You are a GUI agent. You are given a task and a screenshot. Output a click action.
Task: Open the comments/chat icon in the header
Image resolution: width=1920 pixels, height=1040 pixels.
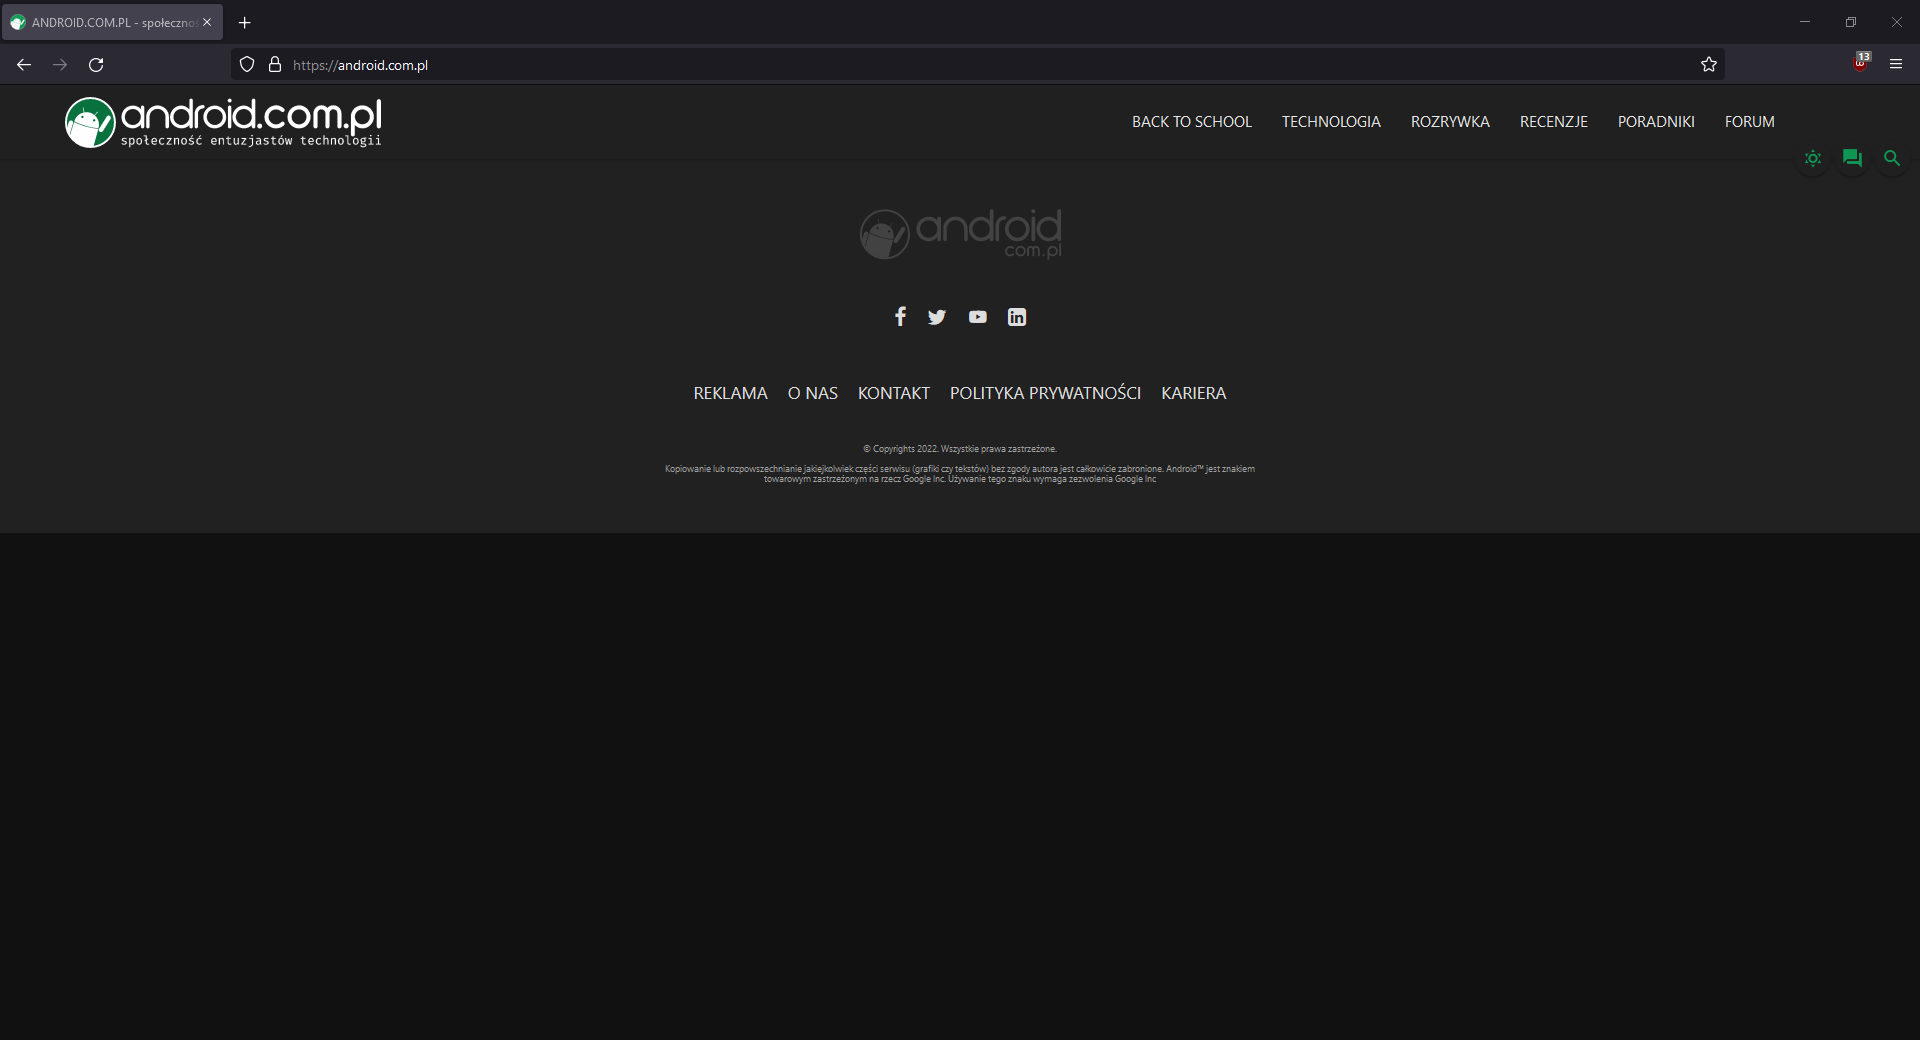[1851, 158]
